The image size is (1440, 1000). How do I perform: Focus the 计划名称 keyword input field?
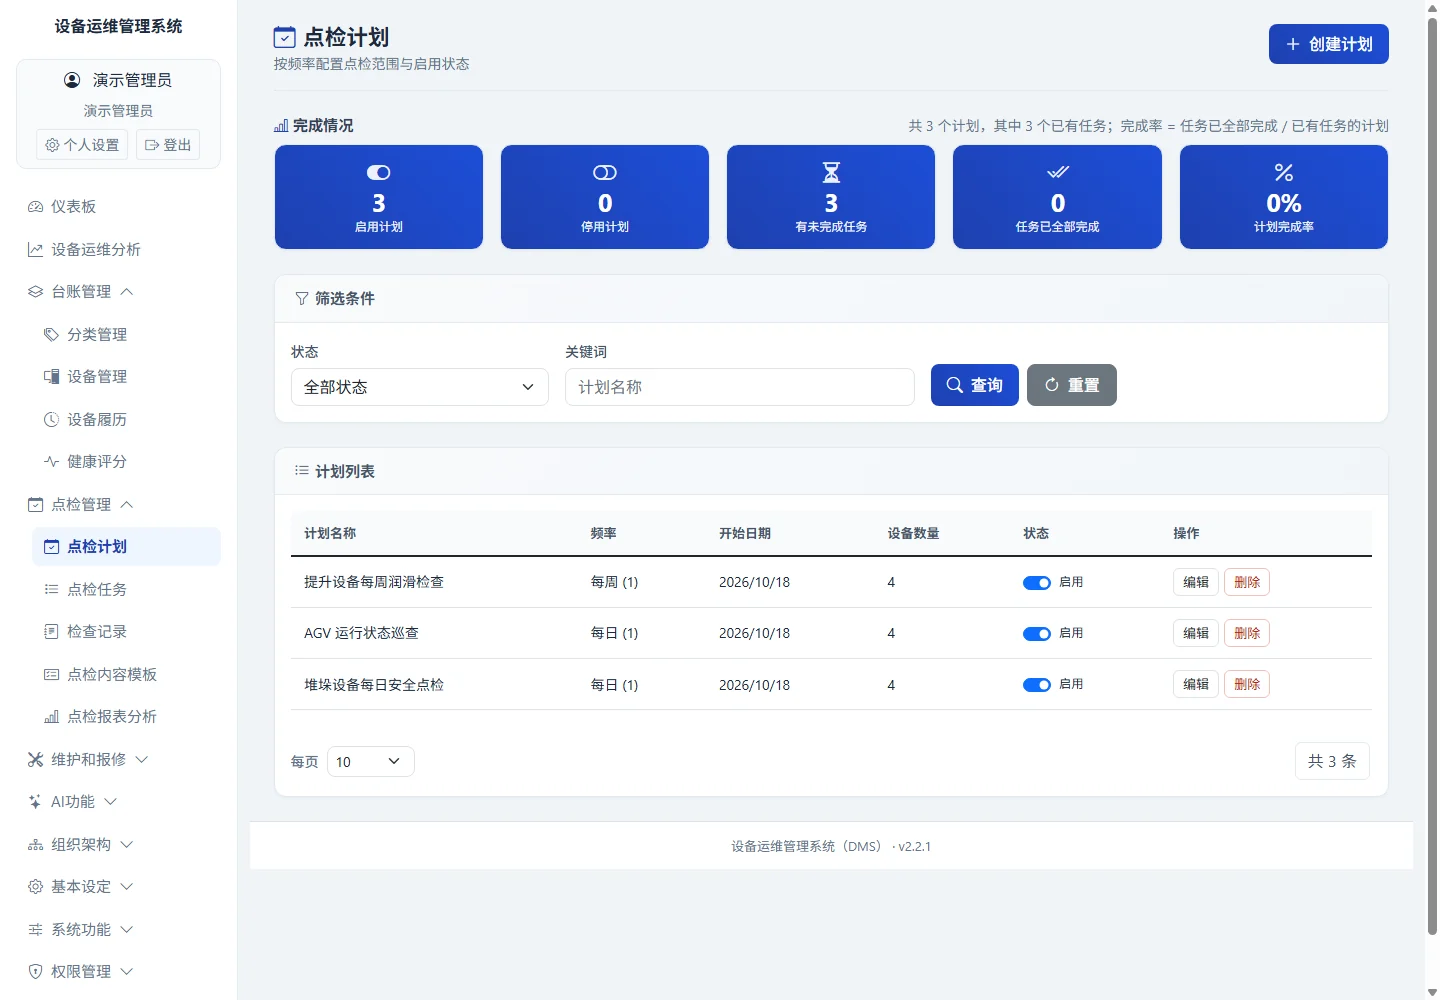click(740, 387)
